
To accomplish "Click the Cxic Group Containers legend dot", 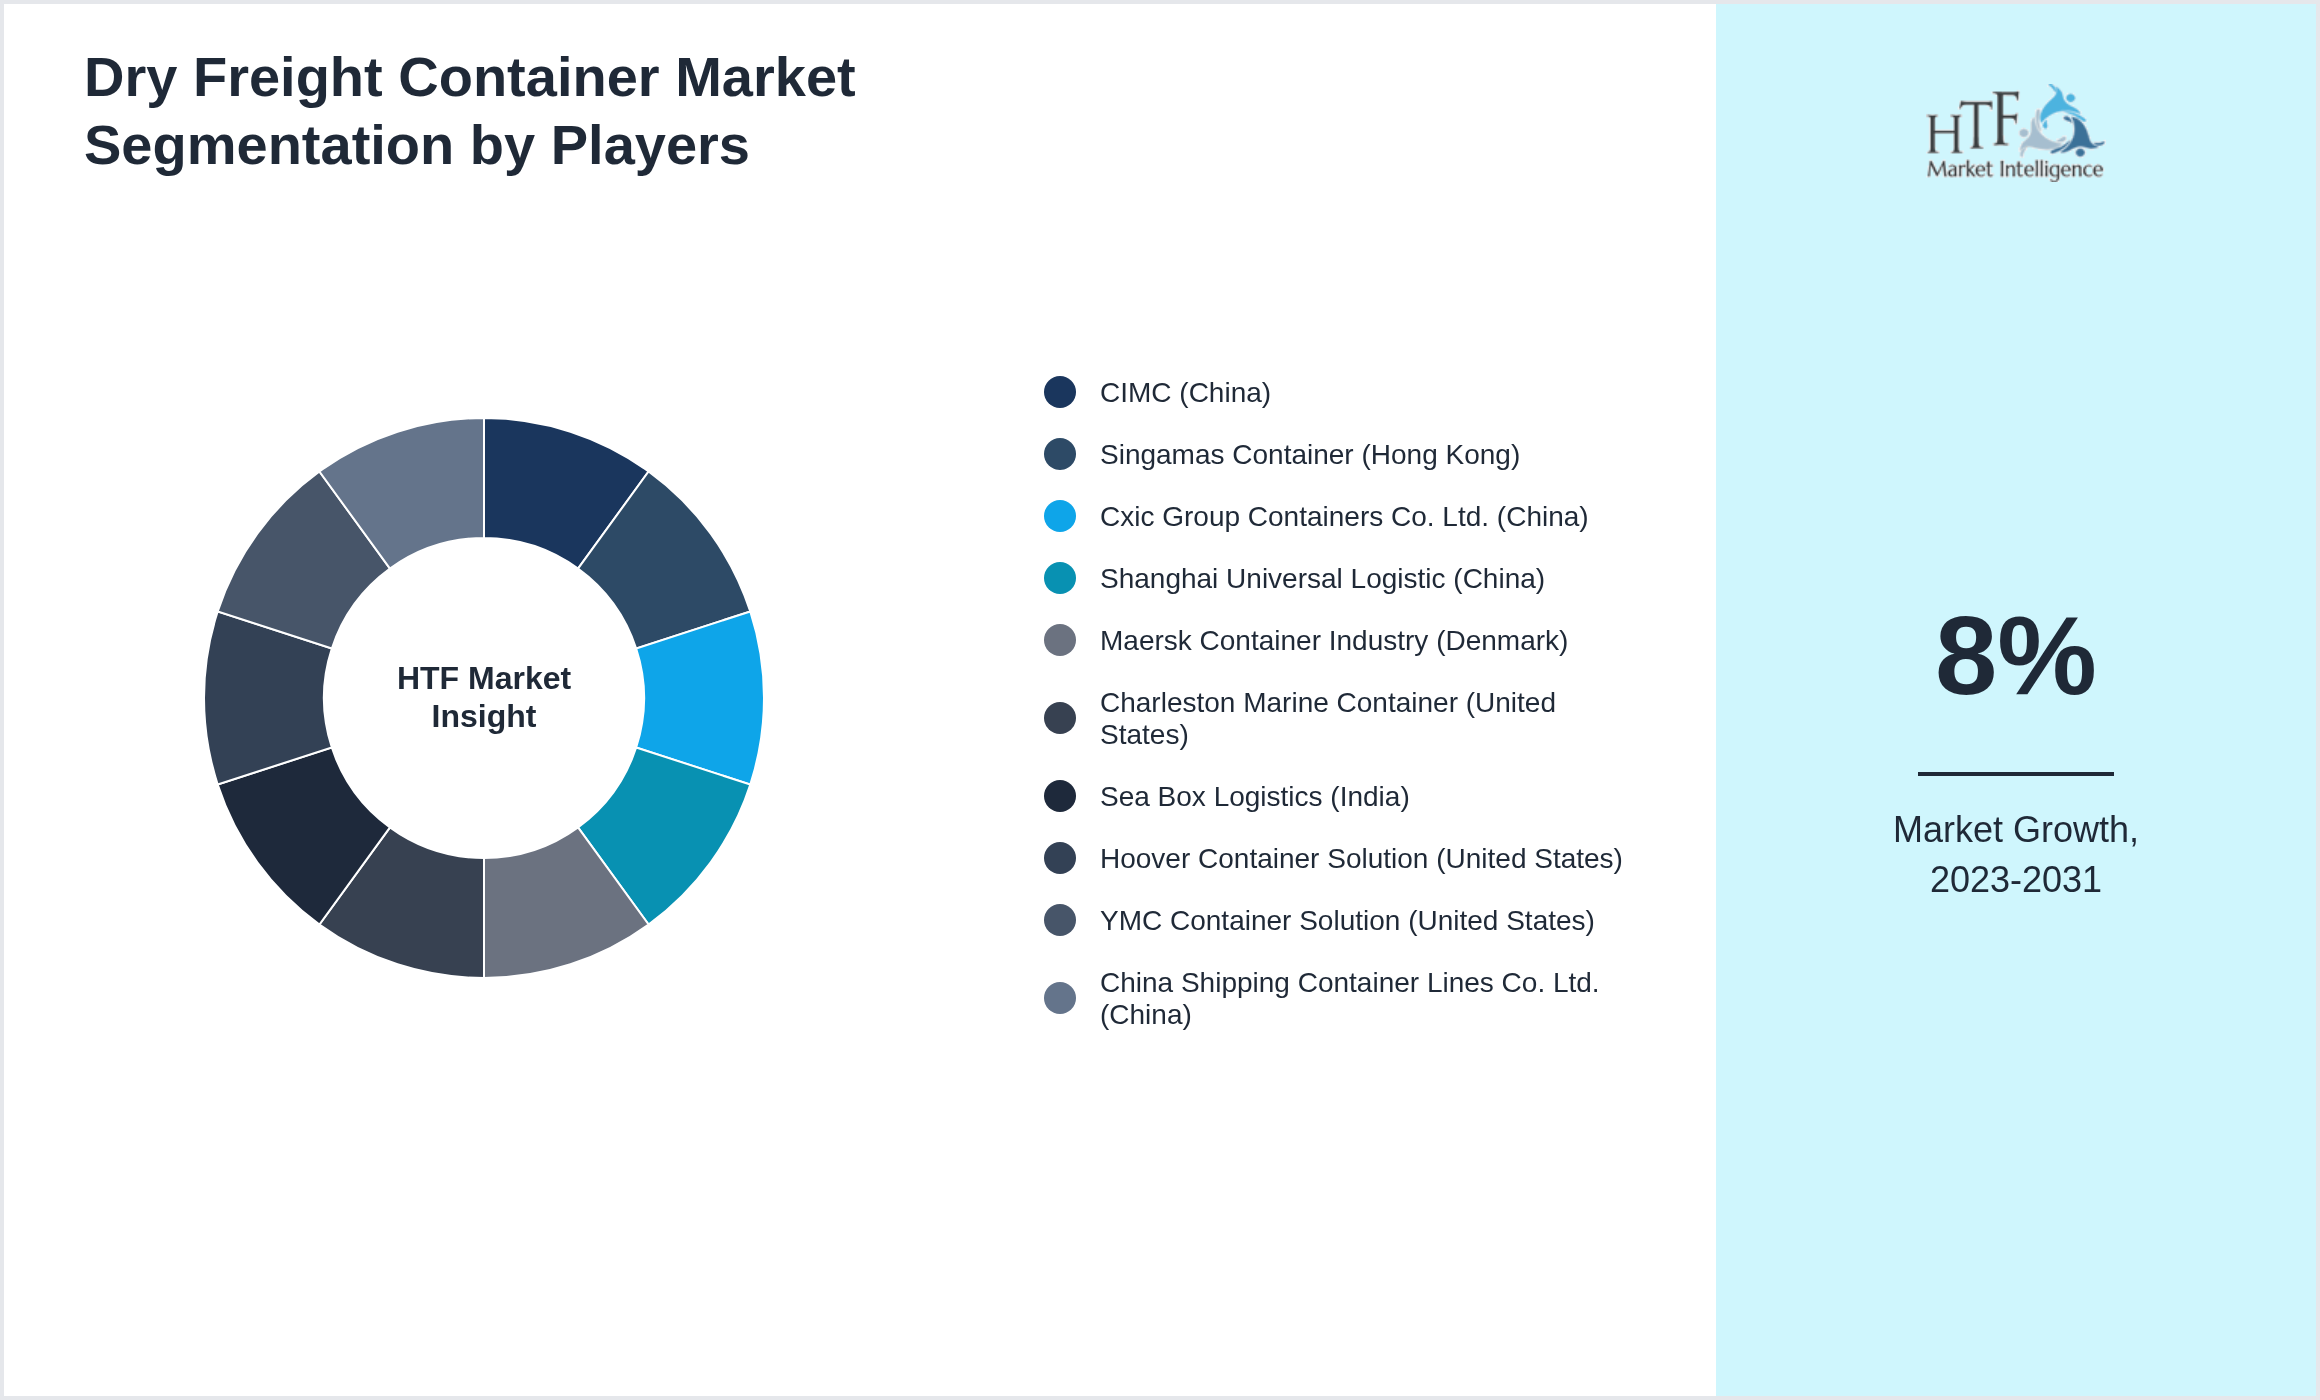I will [x=1060, y=516].
